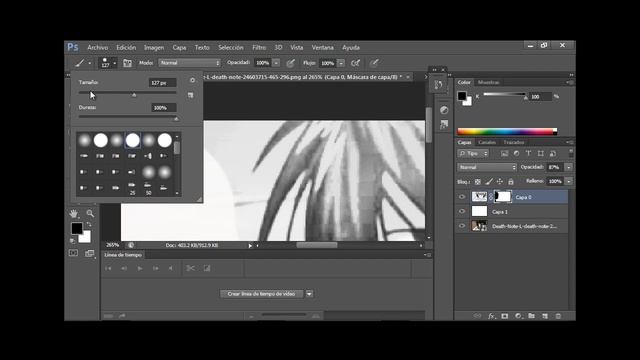Open arrow beside Crear línea de tiempo
The height and width of the screenshot is (360, 640).
click(309, 294)
